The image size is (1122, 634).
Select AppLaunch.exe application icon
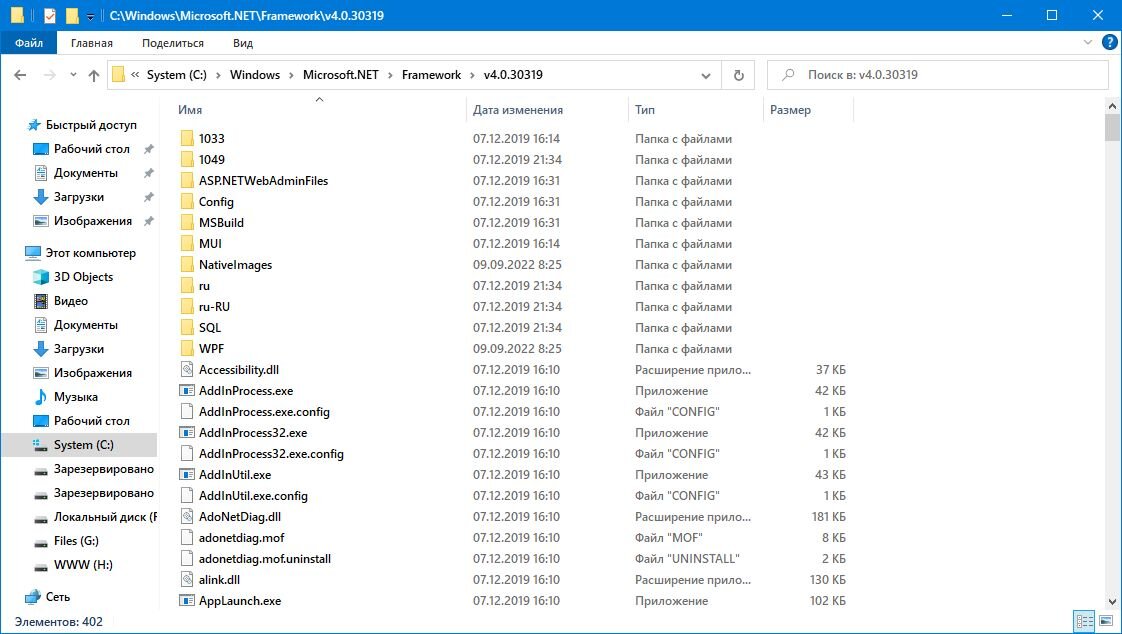[187, 600]
